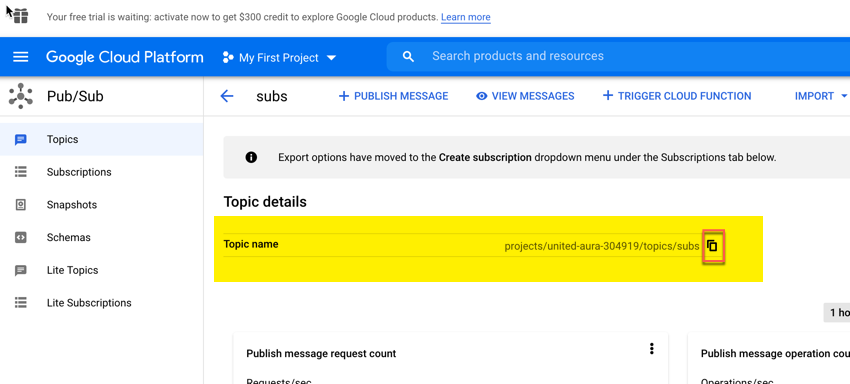Click the Topic name label
Image resolution: width=850 pixels, height=384 pixels.
(251, 244)
